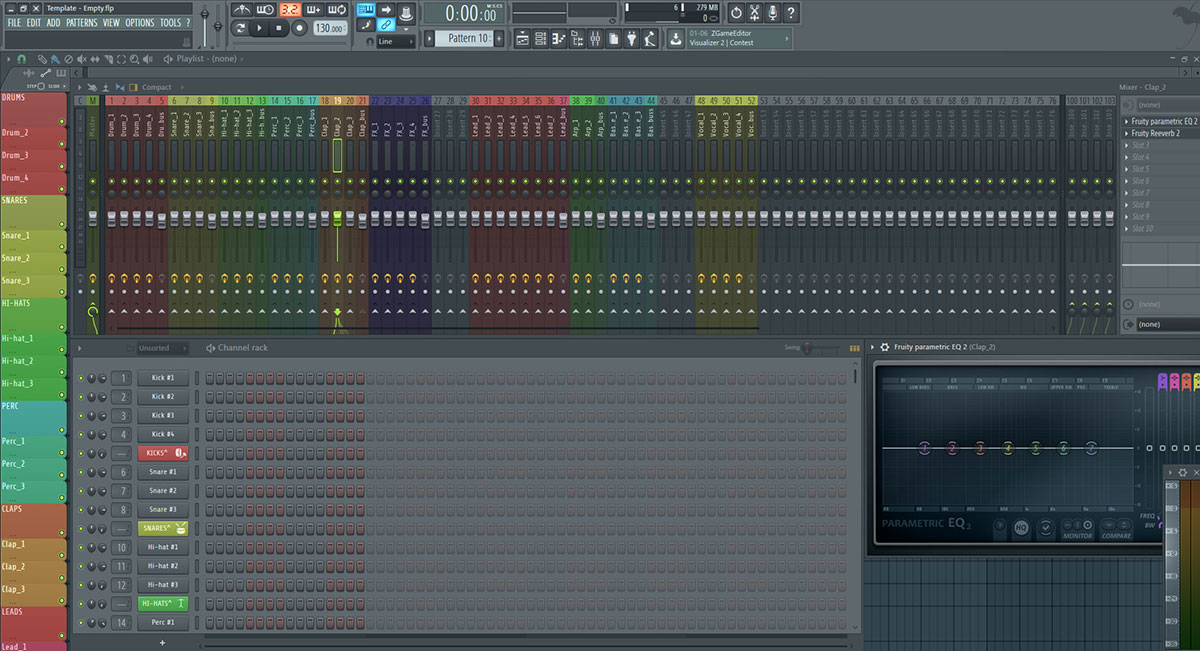The image size is (1200, 651).
Task: Click the Swing slider in Channel rack
Action: coord(808,348)
